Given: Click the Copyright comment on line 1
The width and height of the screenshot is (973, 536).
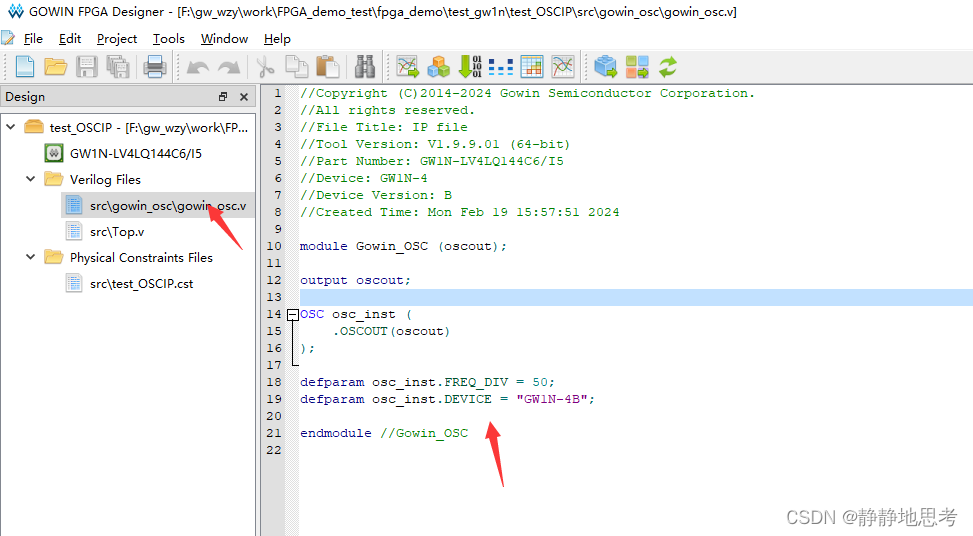Looking at the screenshot, I should [x=527, y=93].
